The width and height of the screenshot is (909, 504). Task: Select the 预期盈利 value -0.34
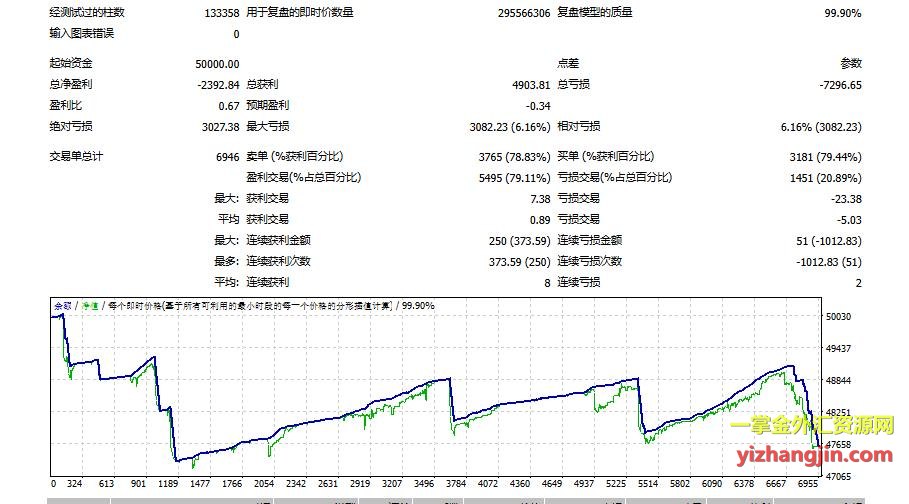pos(538,106)
